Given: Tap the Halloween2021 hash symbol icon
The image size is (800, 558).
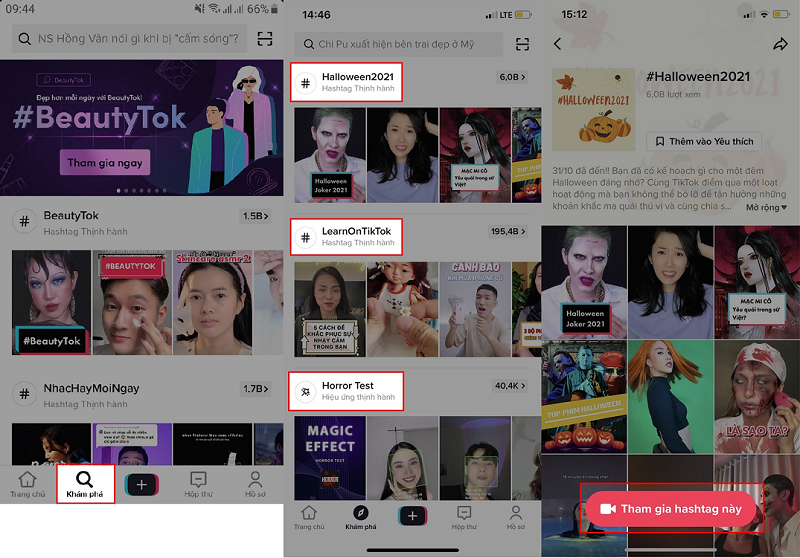Looking at the screenshot, I should (305, 83).
